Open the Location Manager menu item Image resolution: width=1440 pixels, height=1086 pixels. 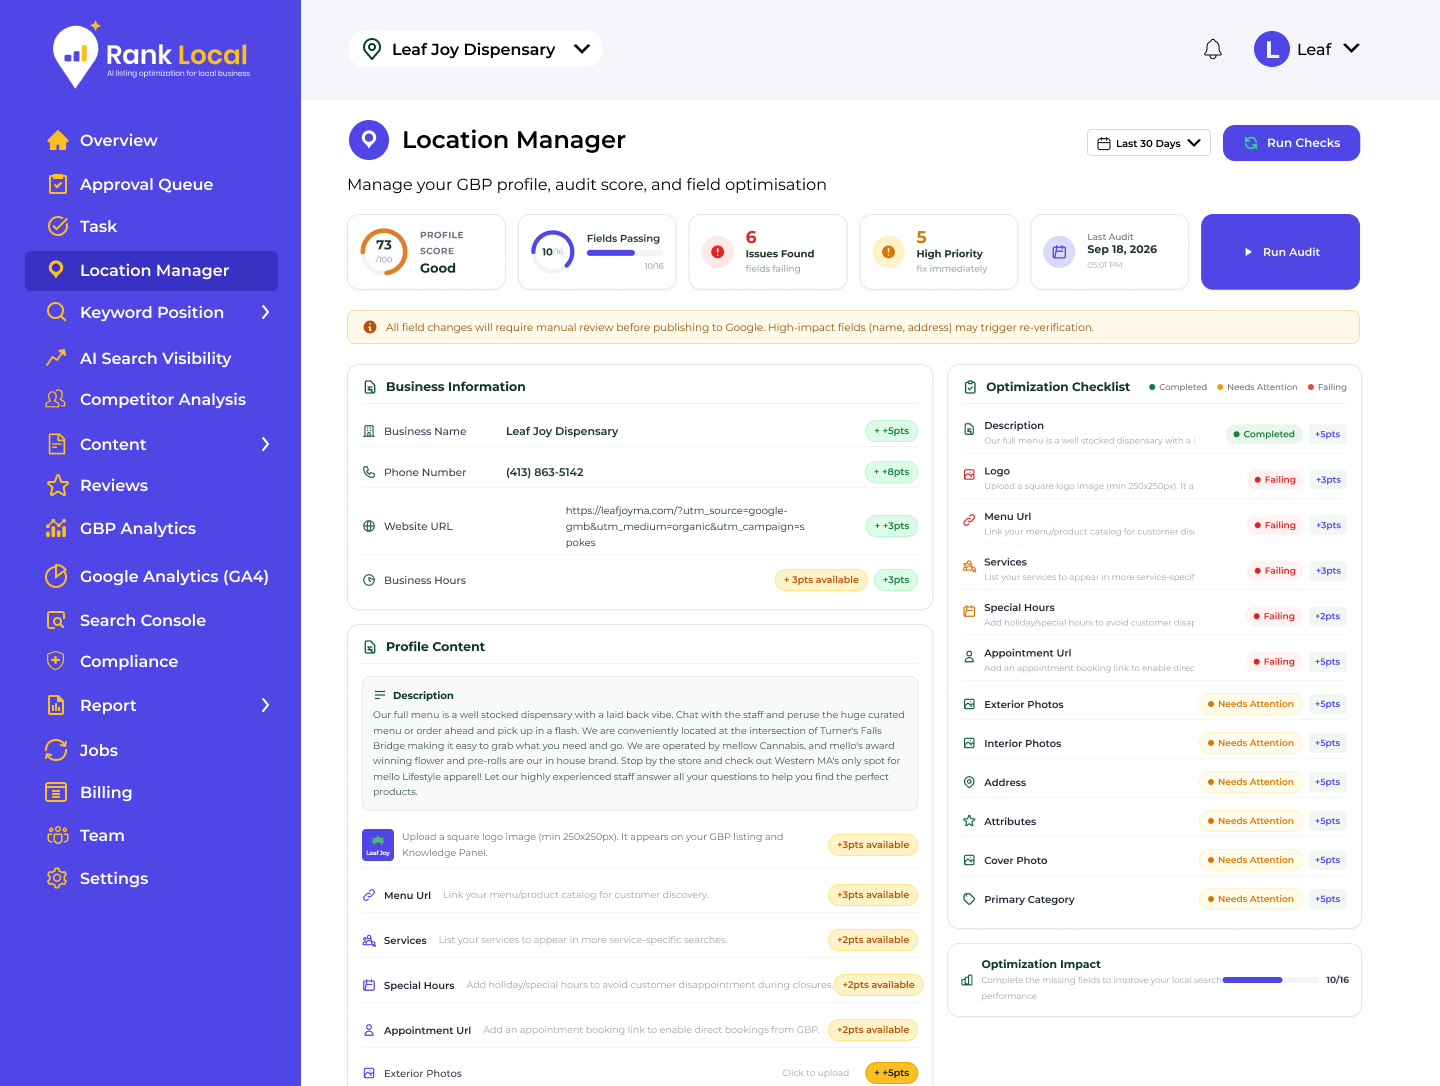151,271
